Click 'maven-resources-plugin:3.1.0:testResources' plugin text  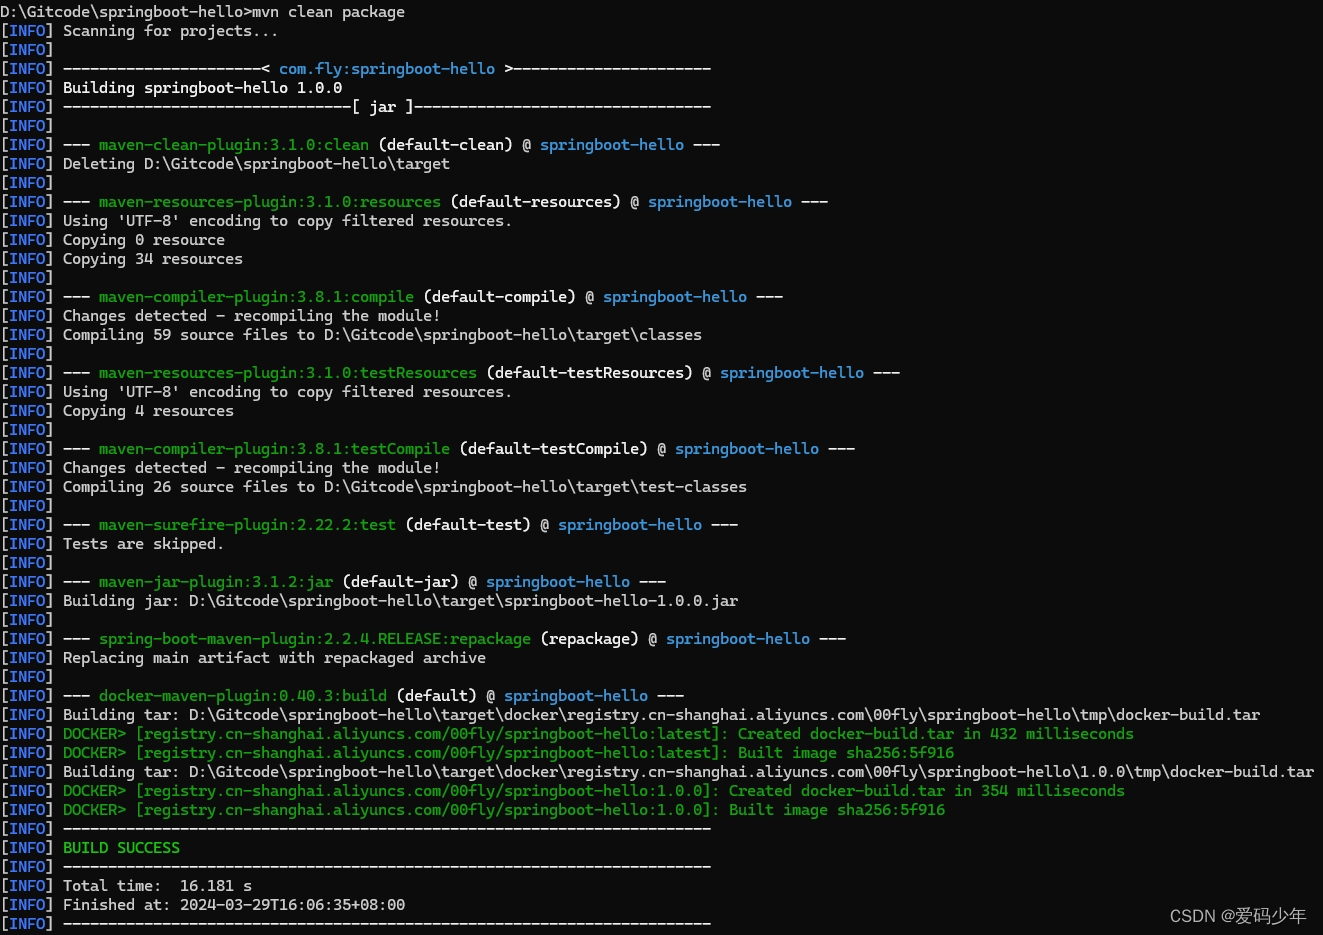click(x=288, y=373)
